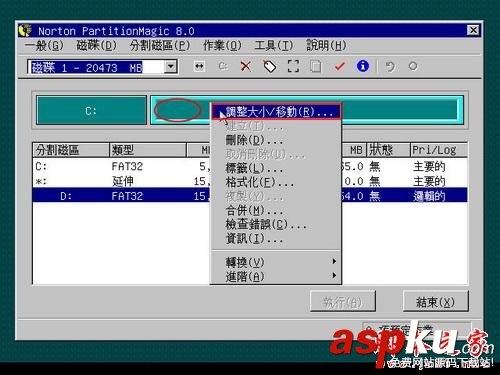
Task: Click 延伸 type cell
Action: 123,181
